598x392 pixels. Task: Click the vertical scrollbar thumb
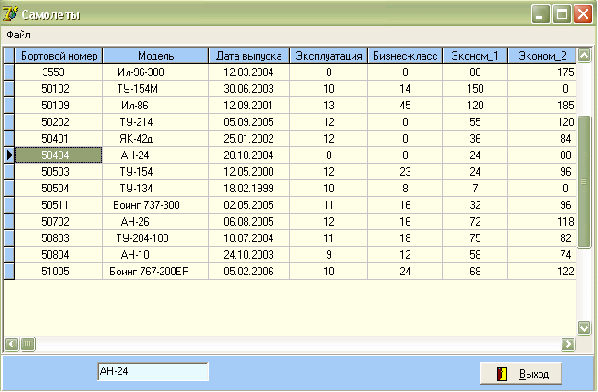[584, 182]
